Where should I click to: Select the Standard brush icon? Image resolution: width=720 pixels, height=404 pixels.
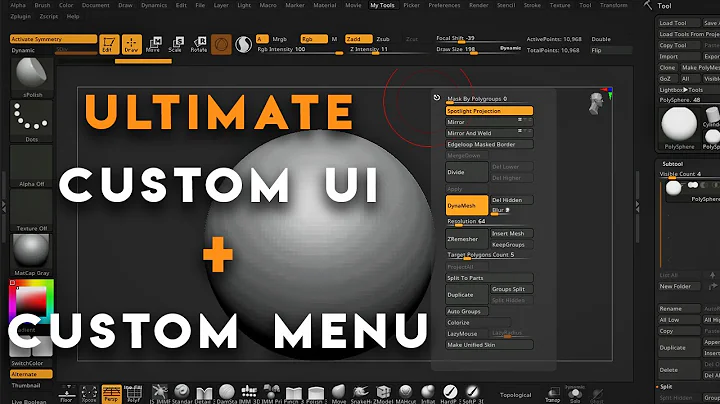click(182, 394)
